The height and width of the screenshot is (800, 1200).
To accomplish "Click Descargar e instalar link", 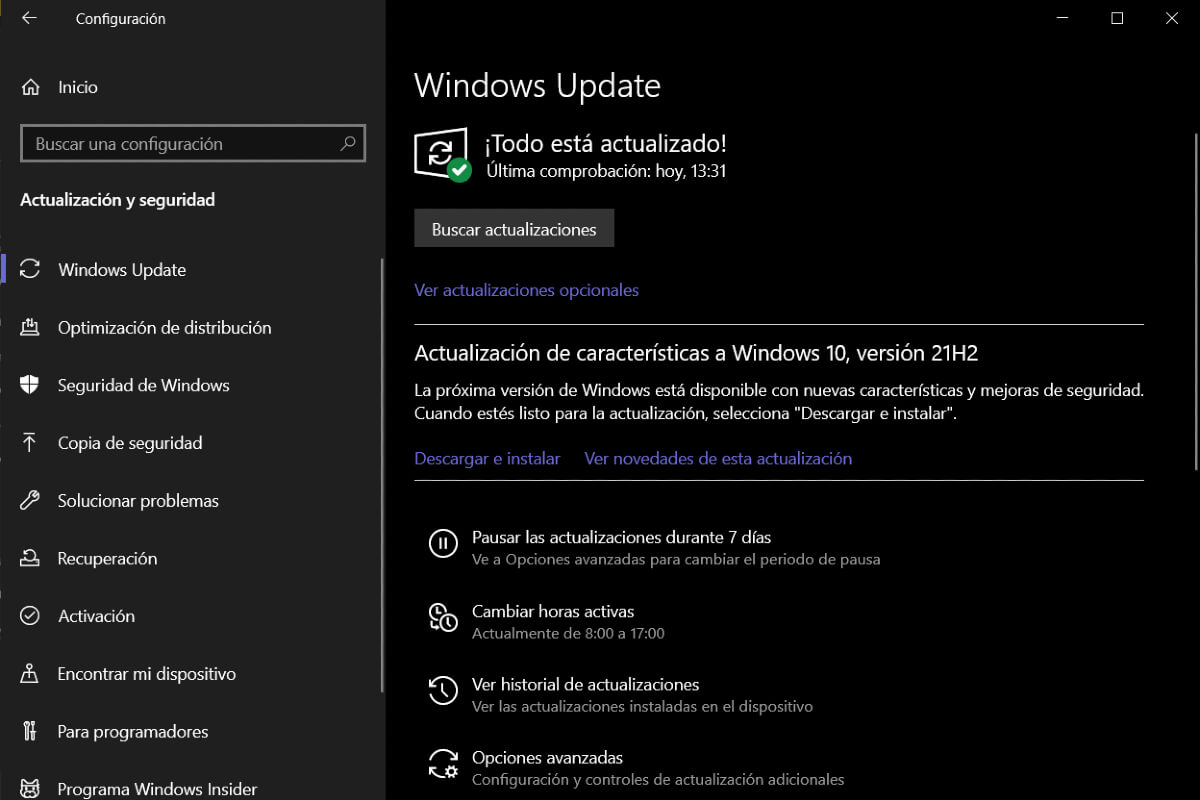I will coord(487,458).
